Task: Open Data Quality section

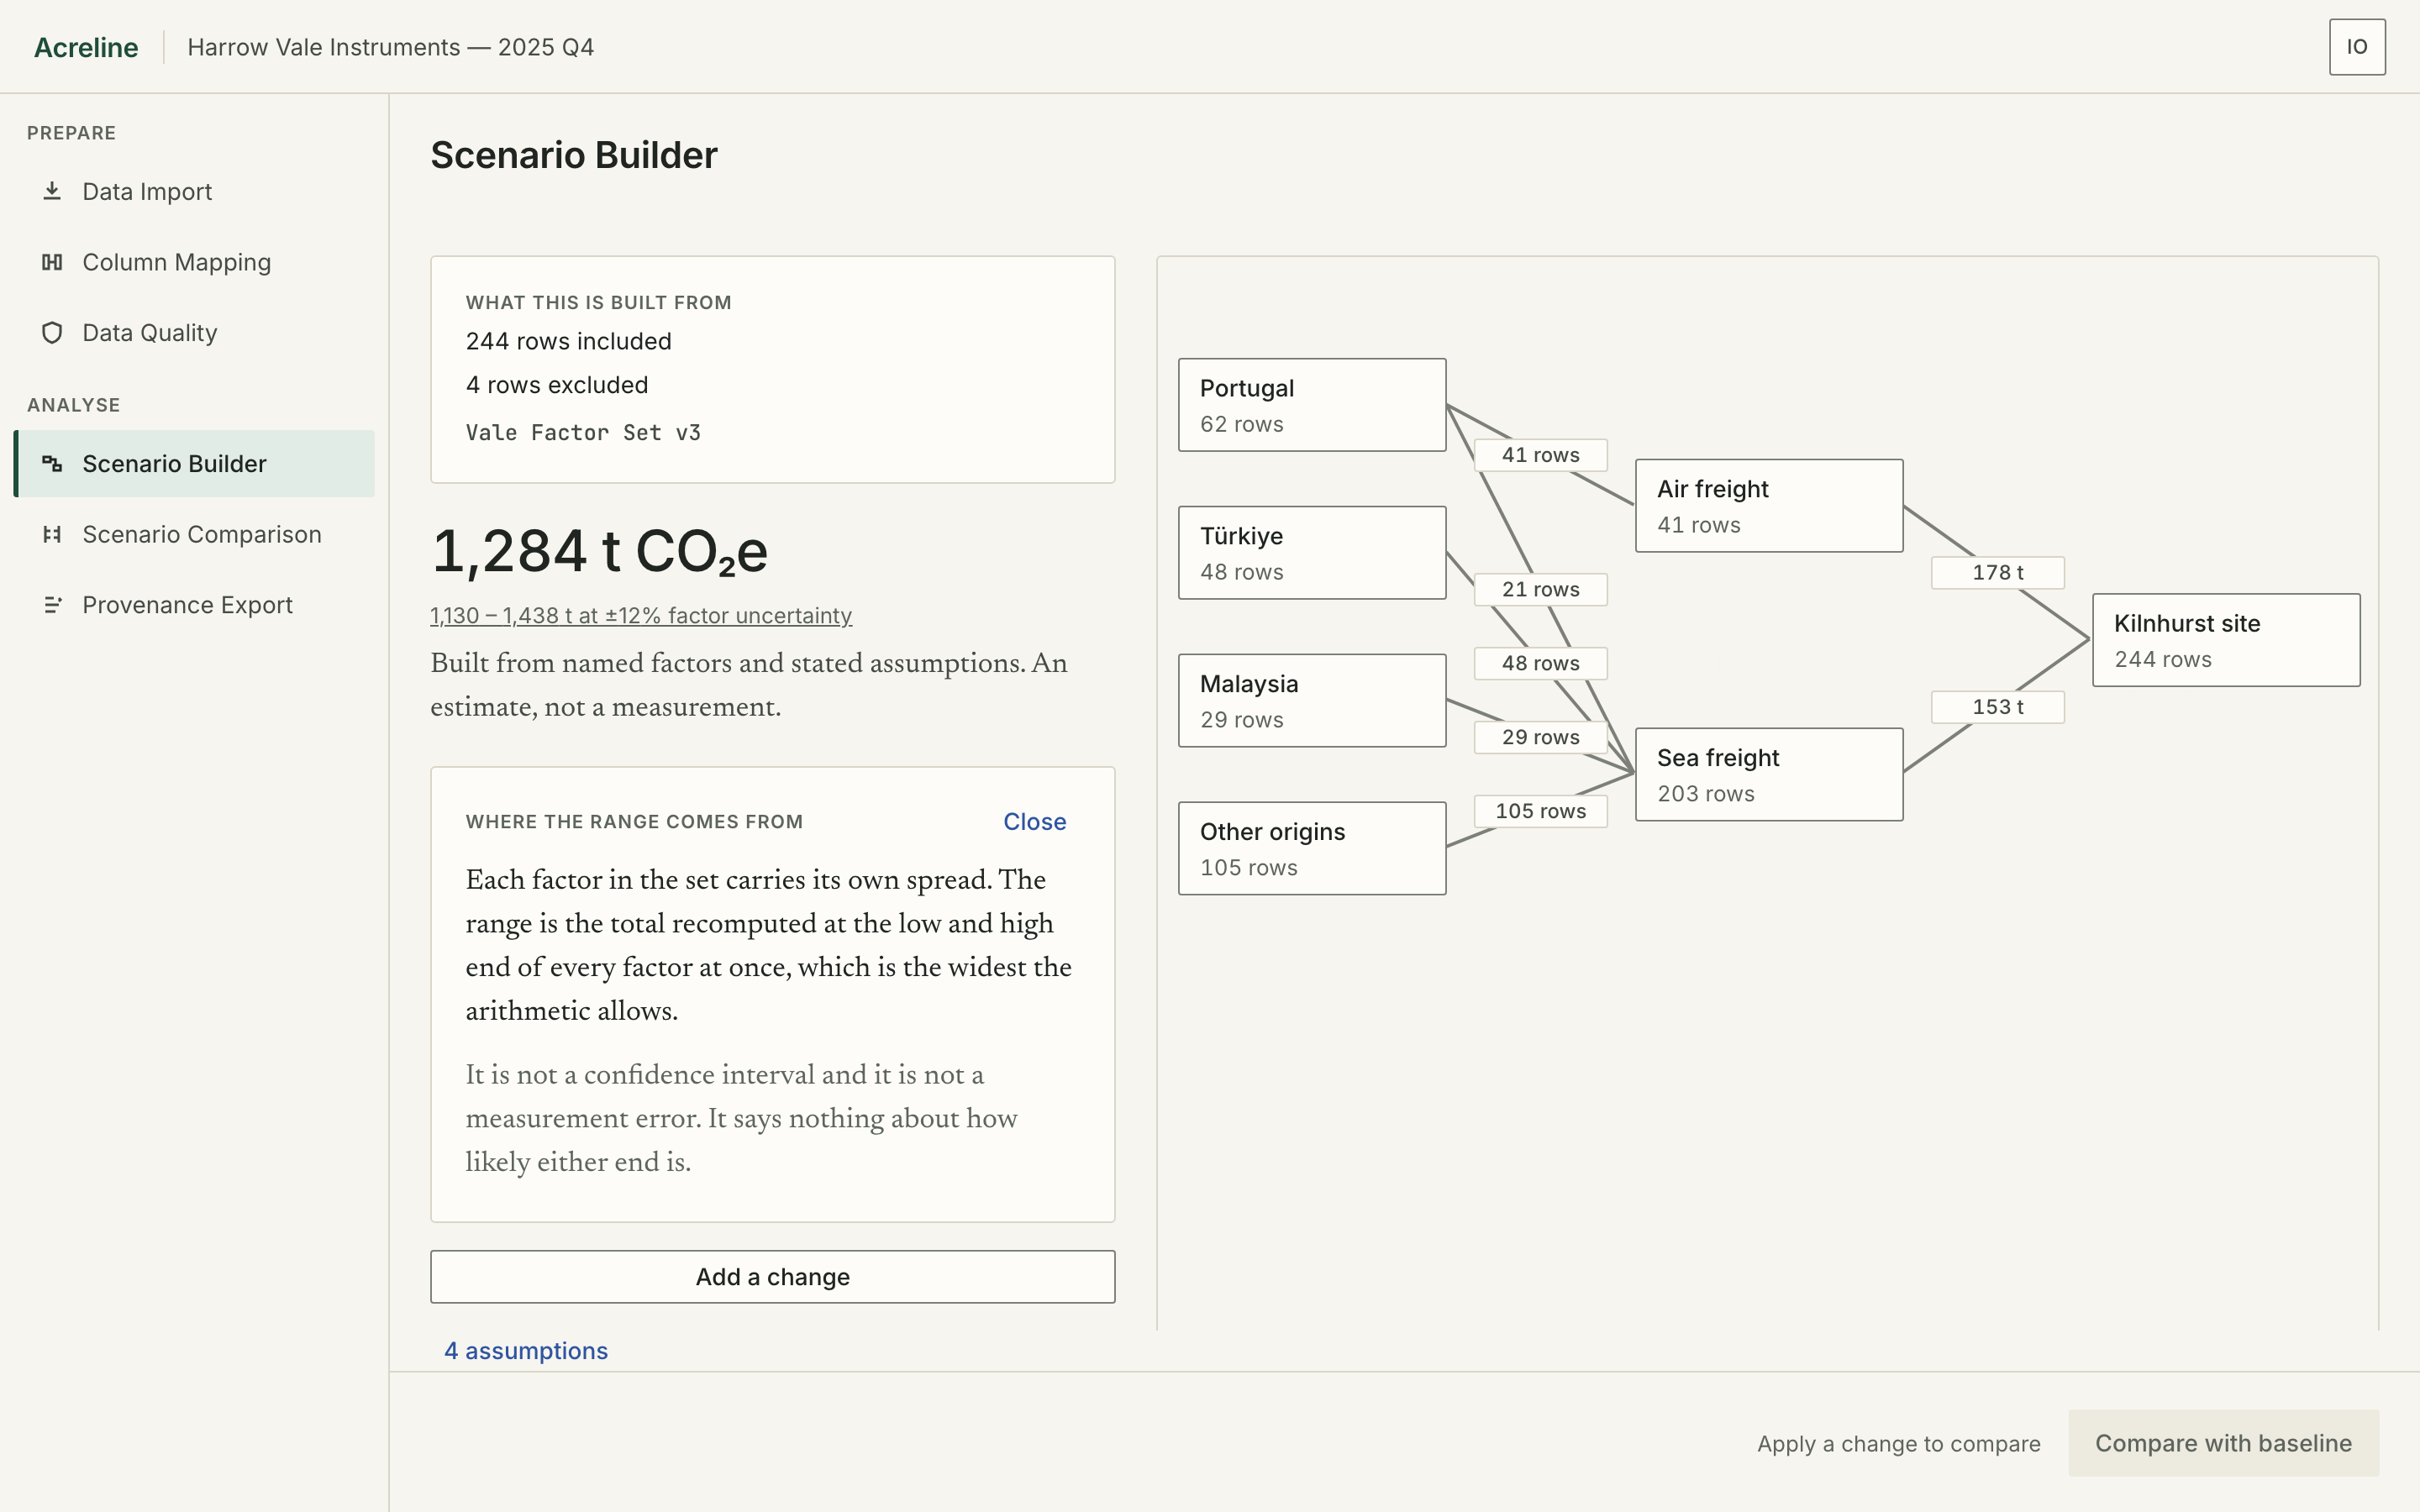Action: click(194, 333)
